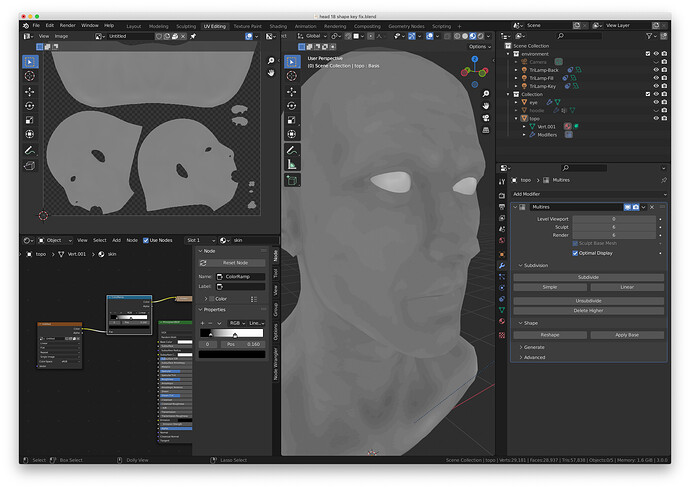Click the Reset Node button
This screenshot has height=488, width=690.
coord(232,263)
